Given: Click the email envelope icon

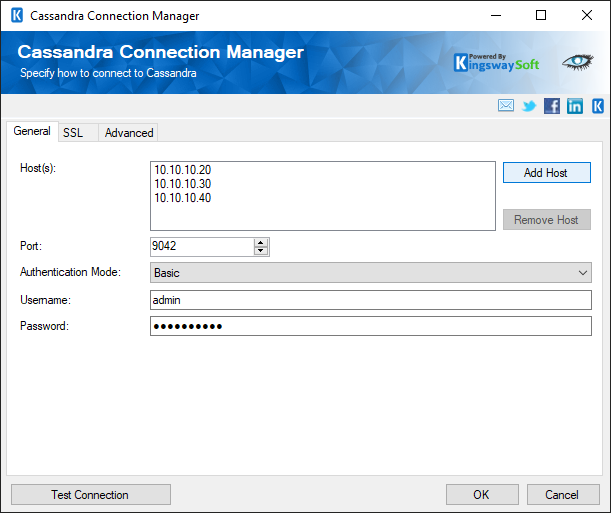Looking at the screenshot, I should click(506, 106).
